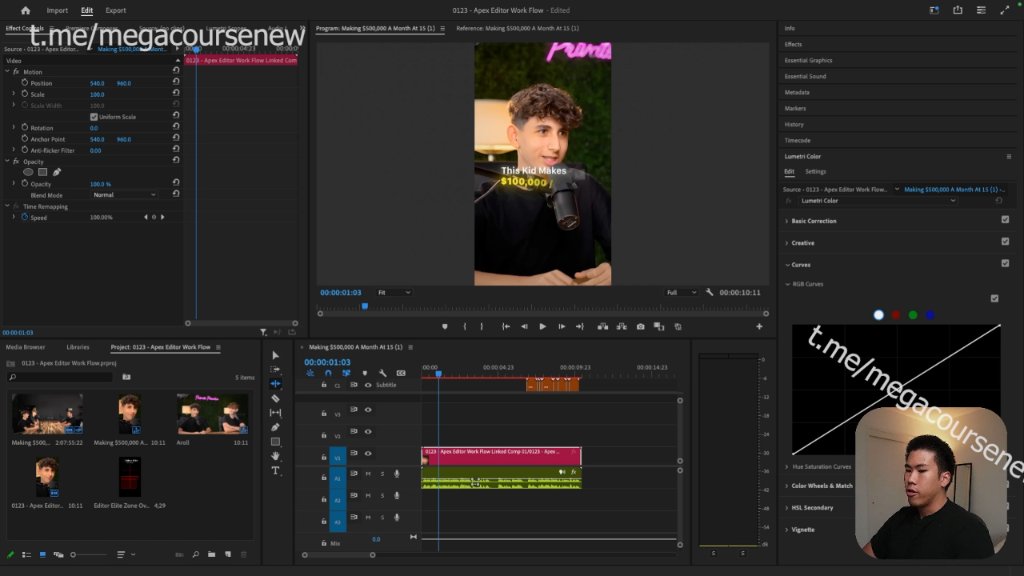Image resolution: width=1024 pixels, height=576 pixels.
Task: Toggle snap magnet in timeline
Action: (328, 374)
